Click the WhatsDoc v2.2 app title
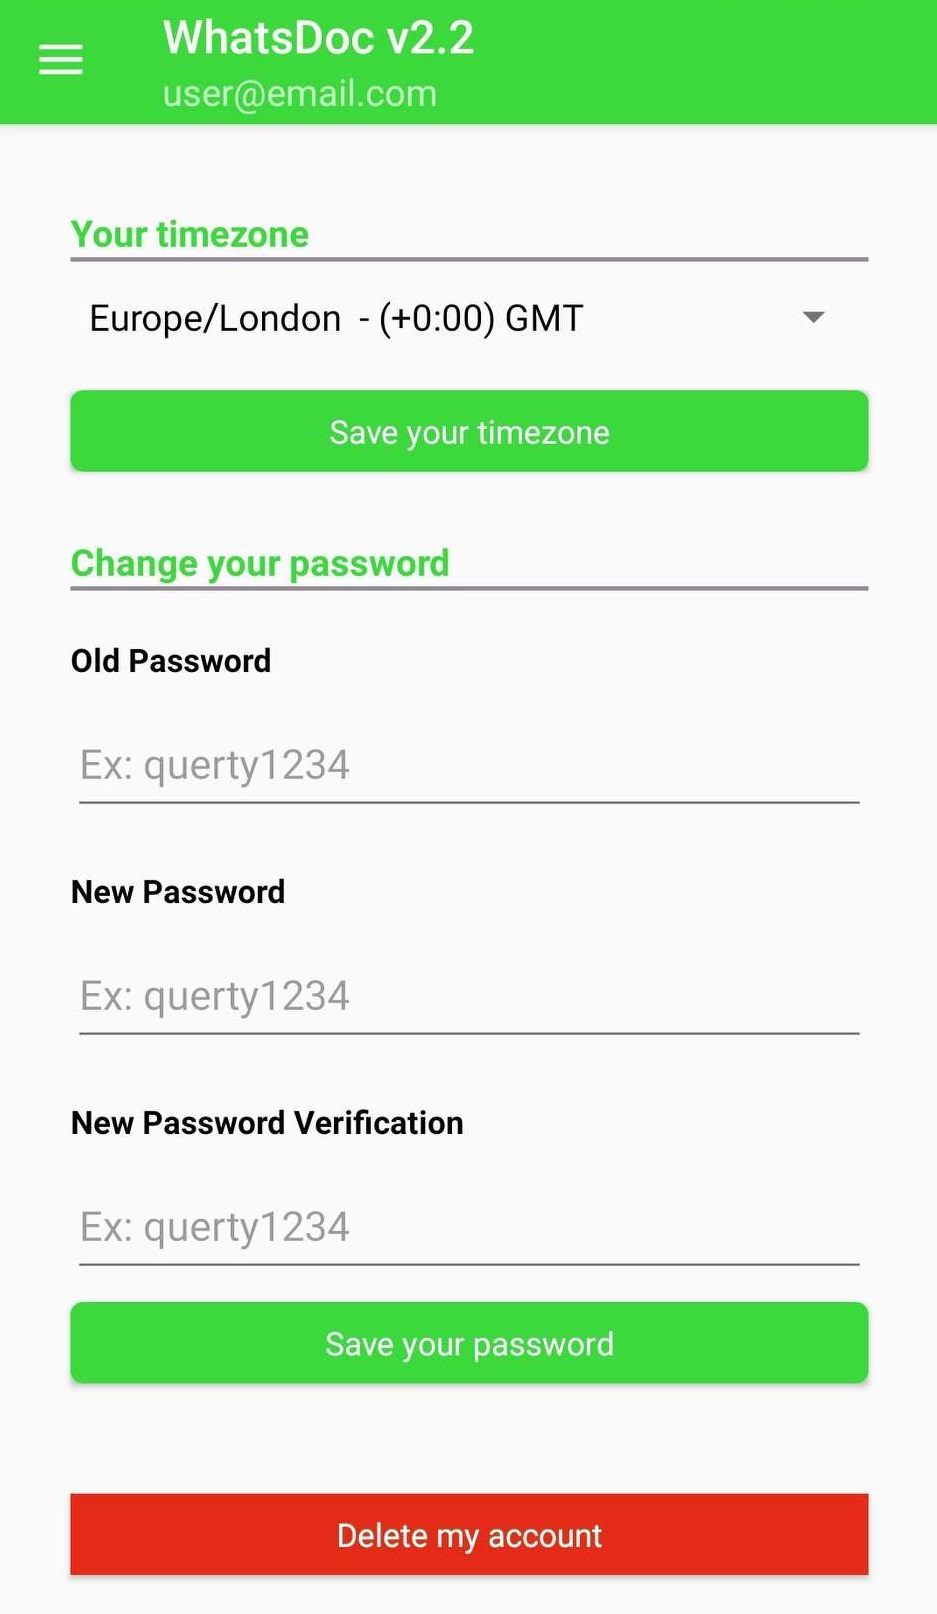The width and height of the screenshot is (937, 1614). coord(318,38)
